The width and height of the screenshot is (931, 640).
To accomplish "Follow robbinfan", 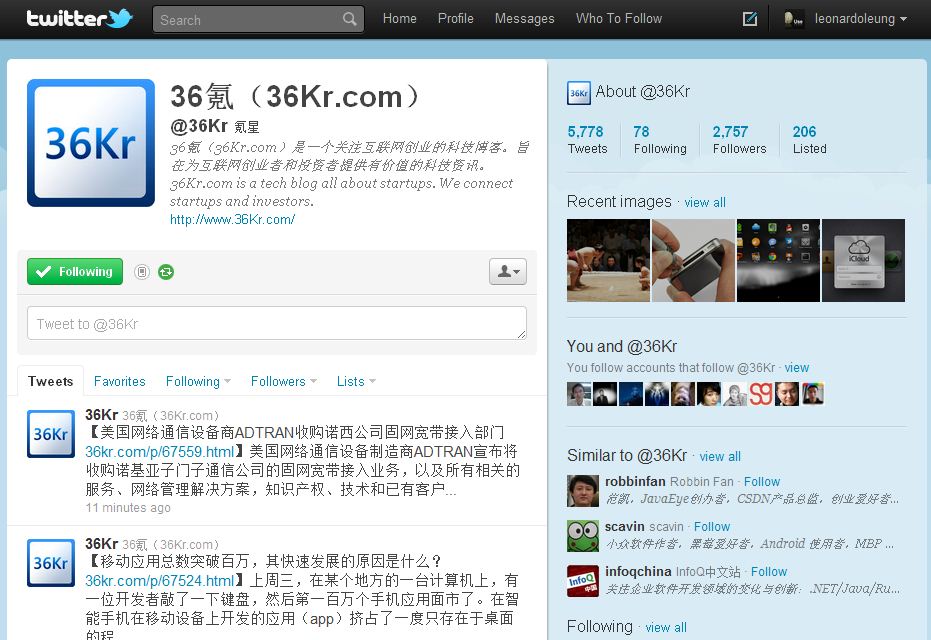I will (x=762, y=481).
